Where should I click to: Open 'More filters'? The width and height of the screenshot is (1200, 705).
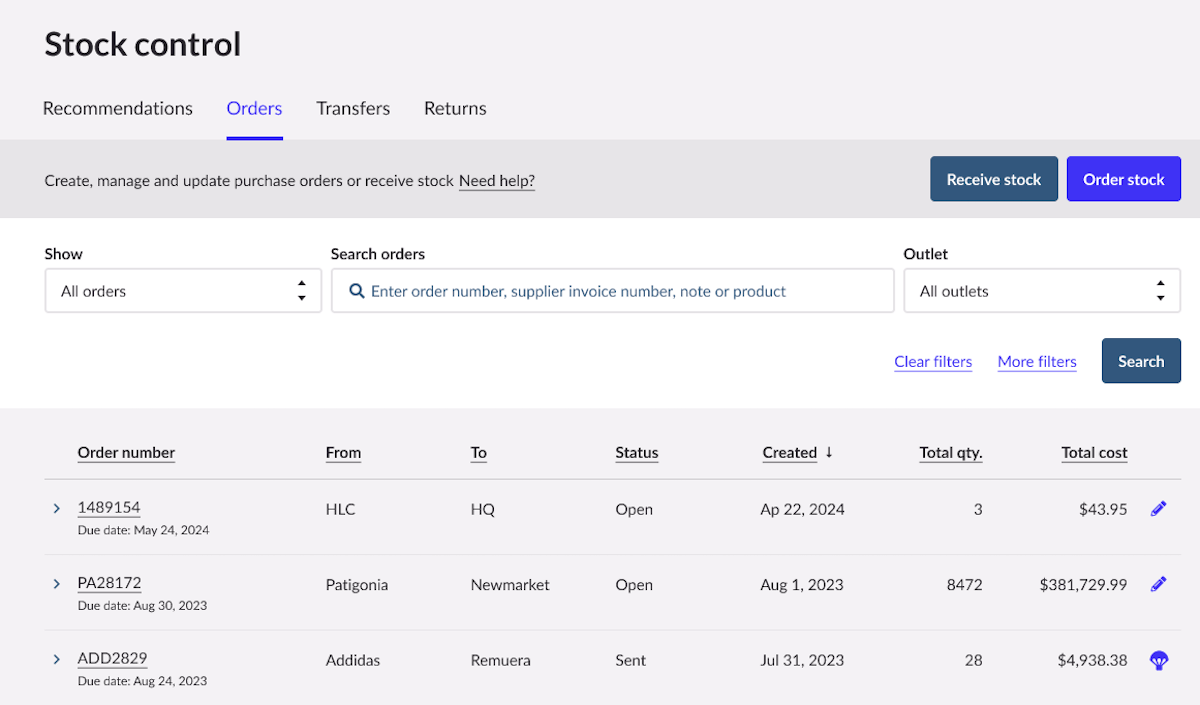pyautogui.click(x=1037, y=361)
